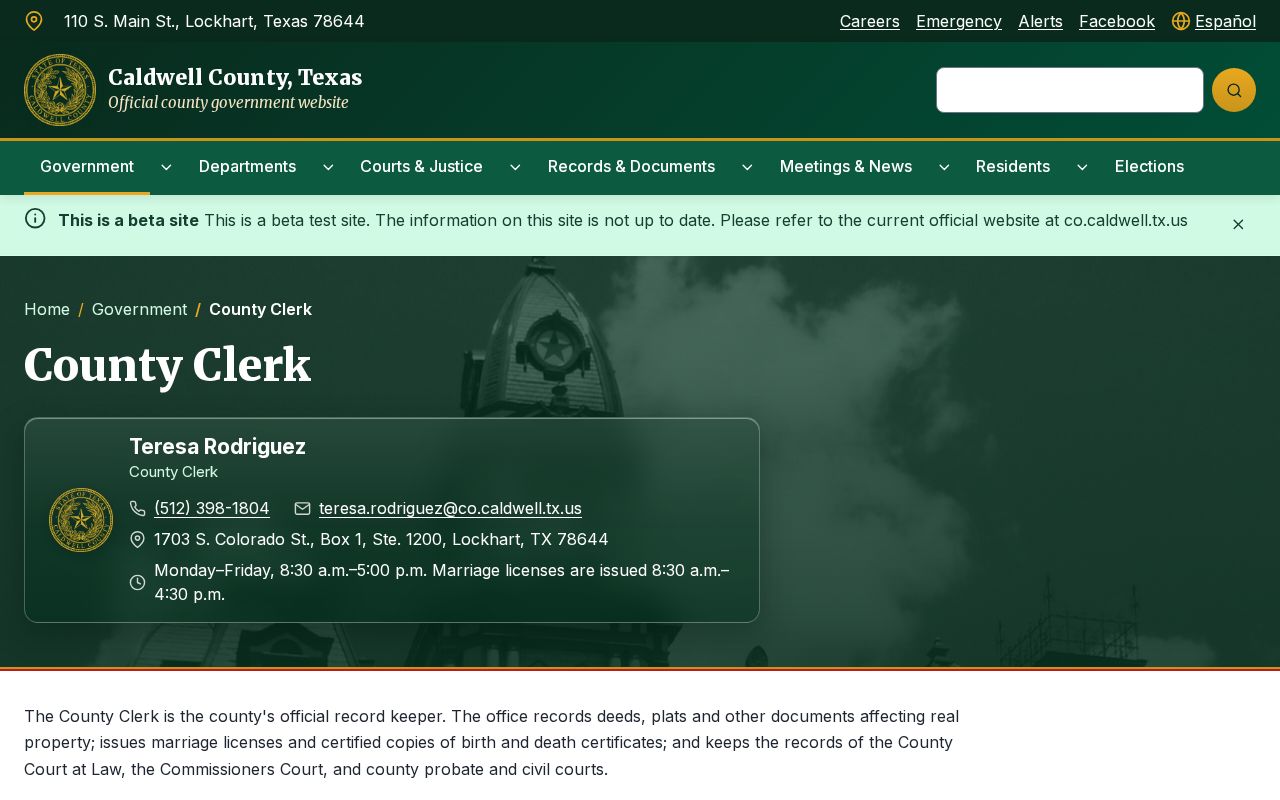Click the globe icon next to Español
Screen dimensions: 1280x800
click(x=1181, y=21)
